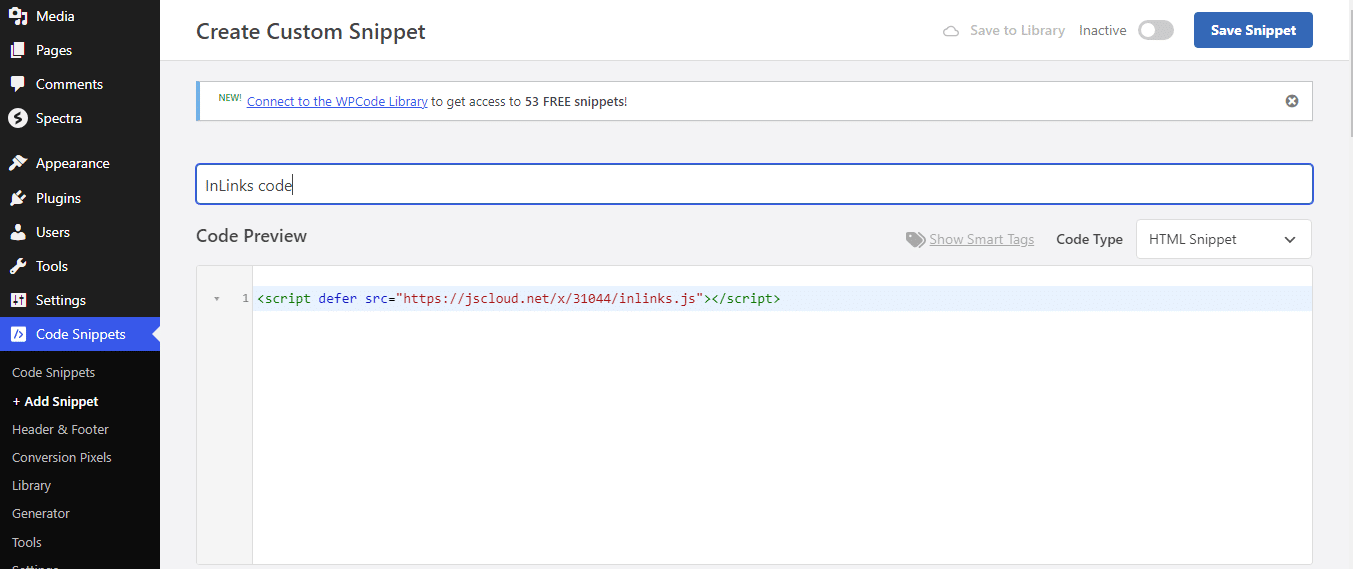Open Media via its sidebar icon
This screenshot has height=569, width=1353.
tap(18, 16)
